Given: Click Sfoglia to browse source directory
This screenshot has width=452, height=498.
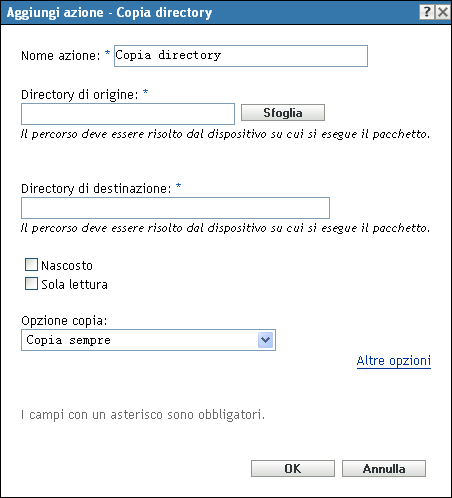Looking at the screenshot, I should pos(283,113).
